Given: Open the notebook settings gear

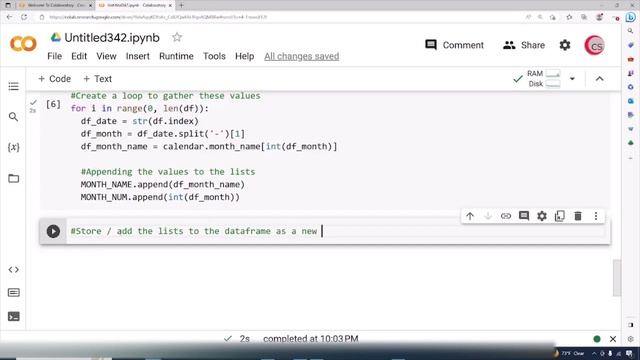Looking at the screenshot, I should click(565, 45).
